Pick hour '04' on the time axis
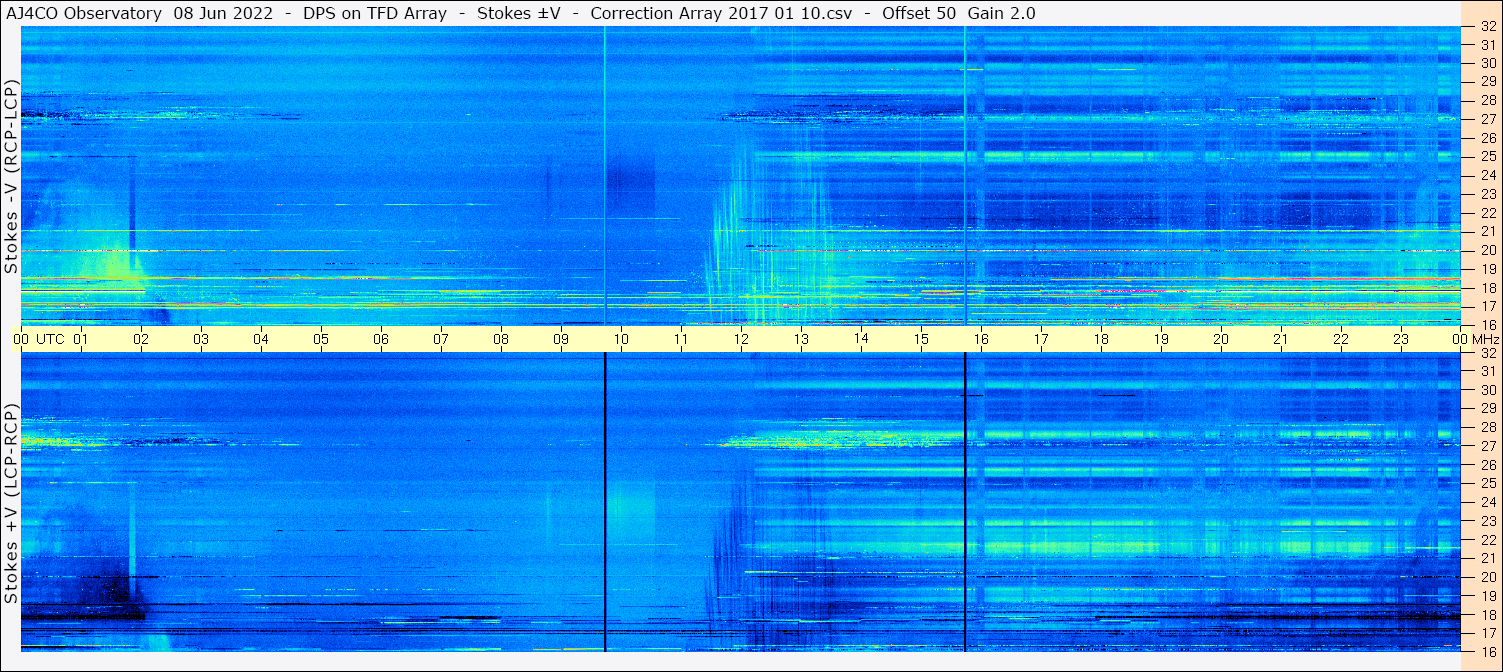 pyautogui.click(x=261, y=339)
